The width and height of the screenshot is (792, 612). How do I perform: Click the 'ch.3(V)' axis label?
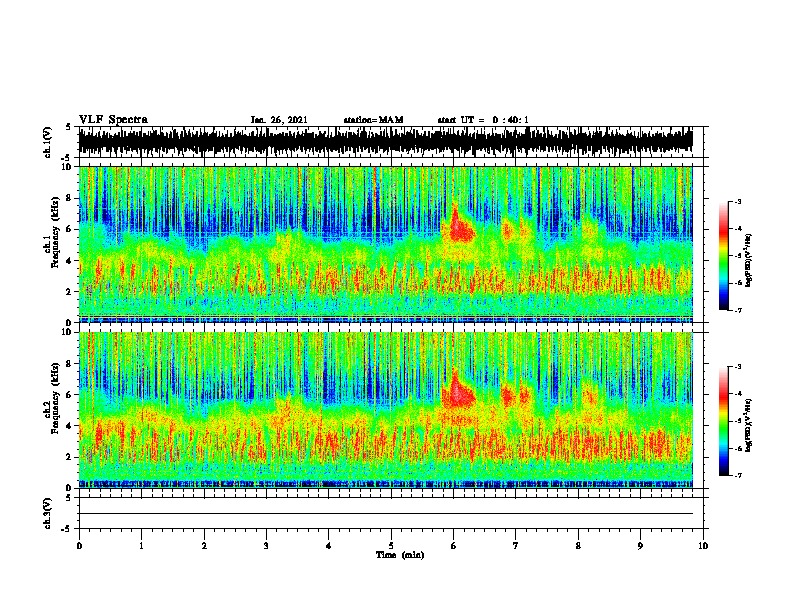(x=48, y=513)
